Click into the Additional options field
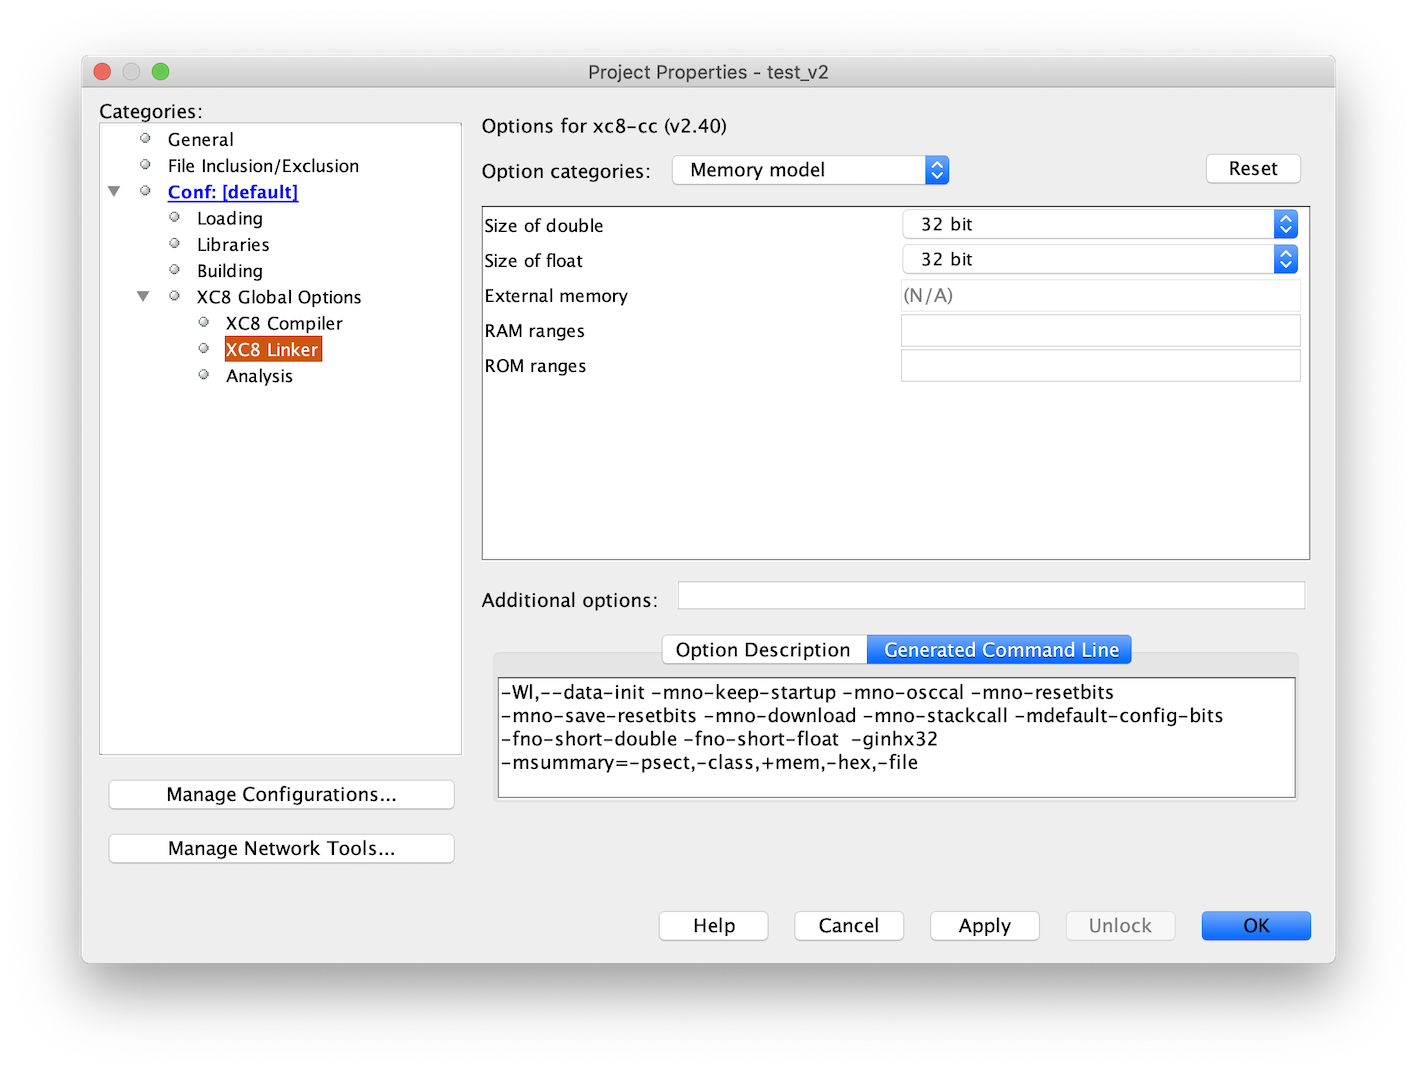Viewport: 1417px width, 1071px height. point(990,596)
